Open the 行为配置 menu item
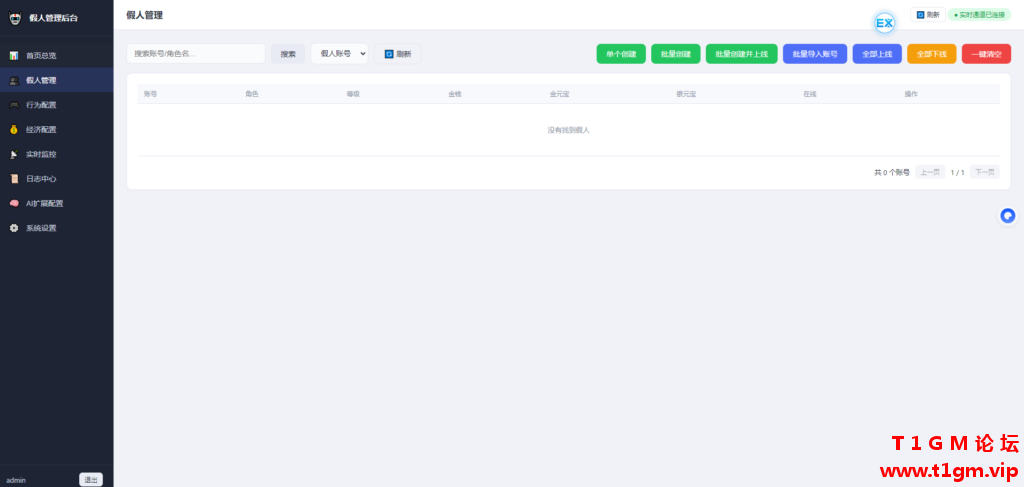The width and height of the screenshot is (1024, 487). 57,105
